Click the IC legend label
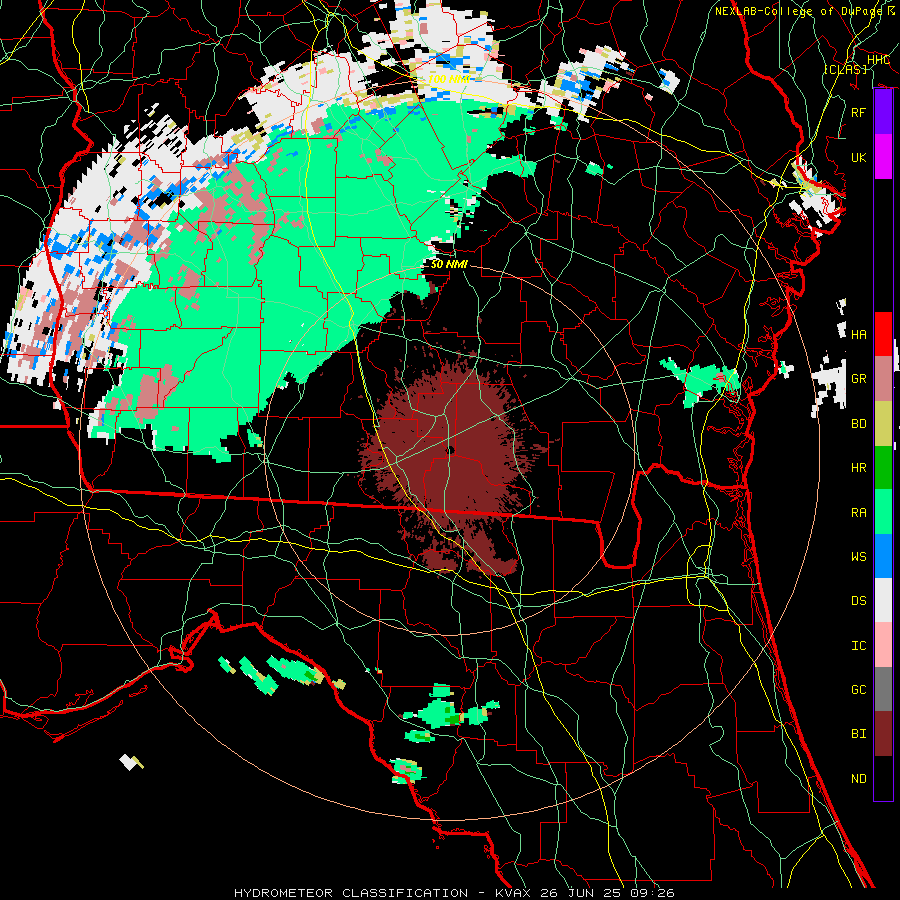Viewport: 900px width, 900px height. click(859, 645)
